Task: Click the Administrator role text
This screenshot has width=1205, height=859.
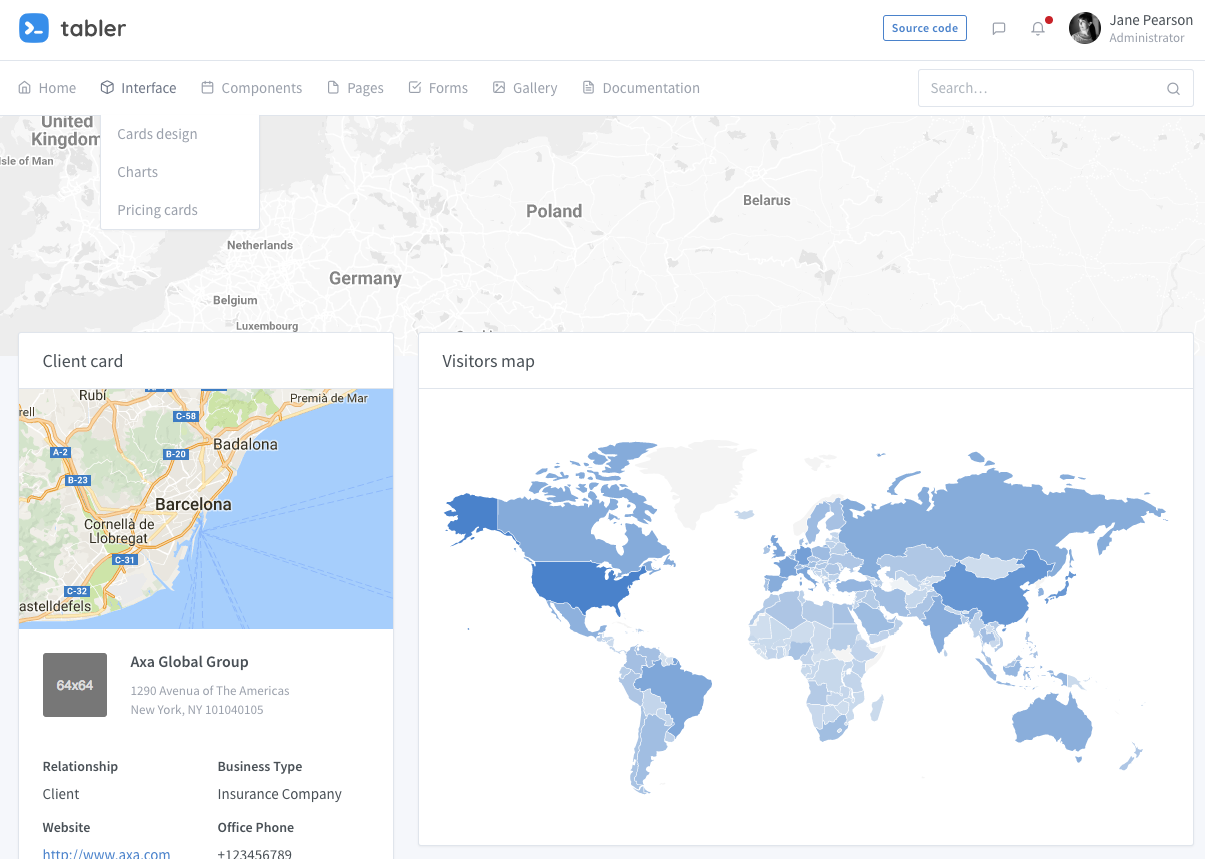Action: [x=1147, y=38]
